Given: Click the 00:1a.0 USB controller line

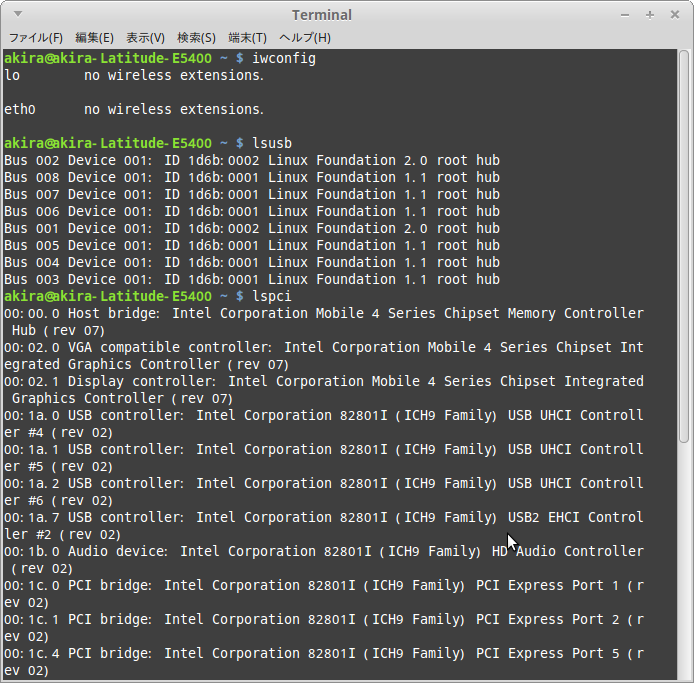Looking at the screenshot, I should (324, 416).
